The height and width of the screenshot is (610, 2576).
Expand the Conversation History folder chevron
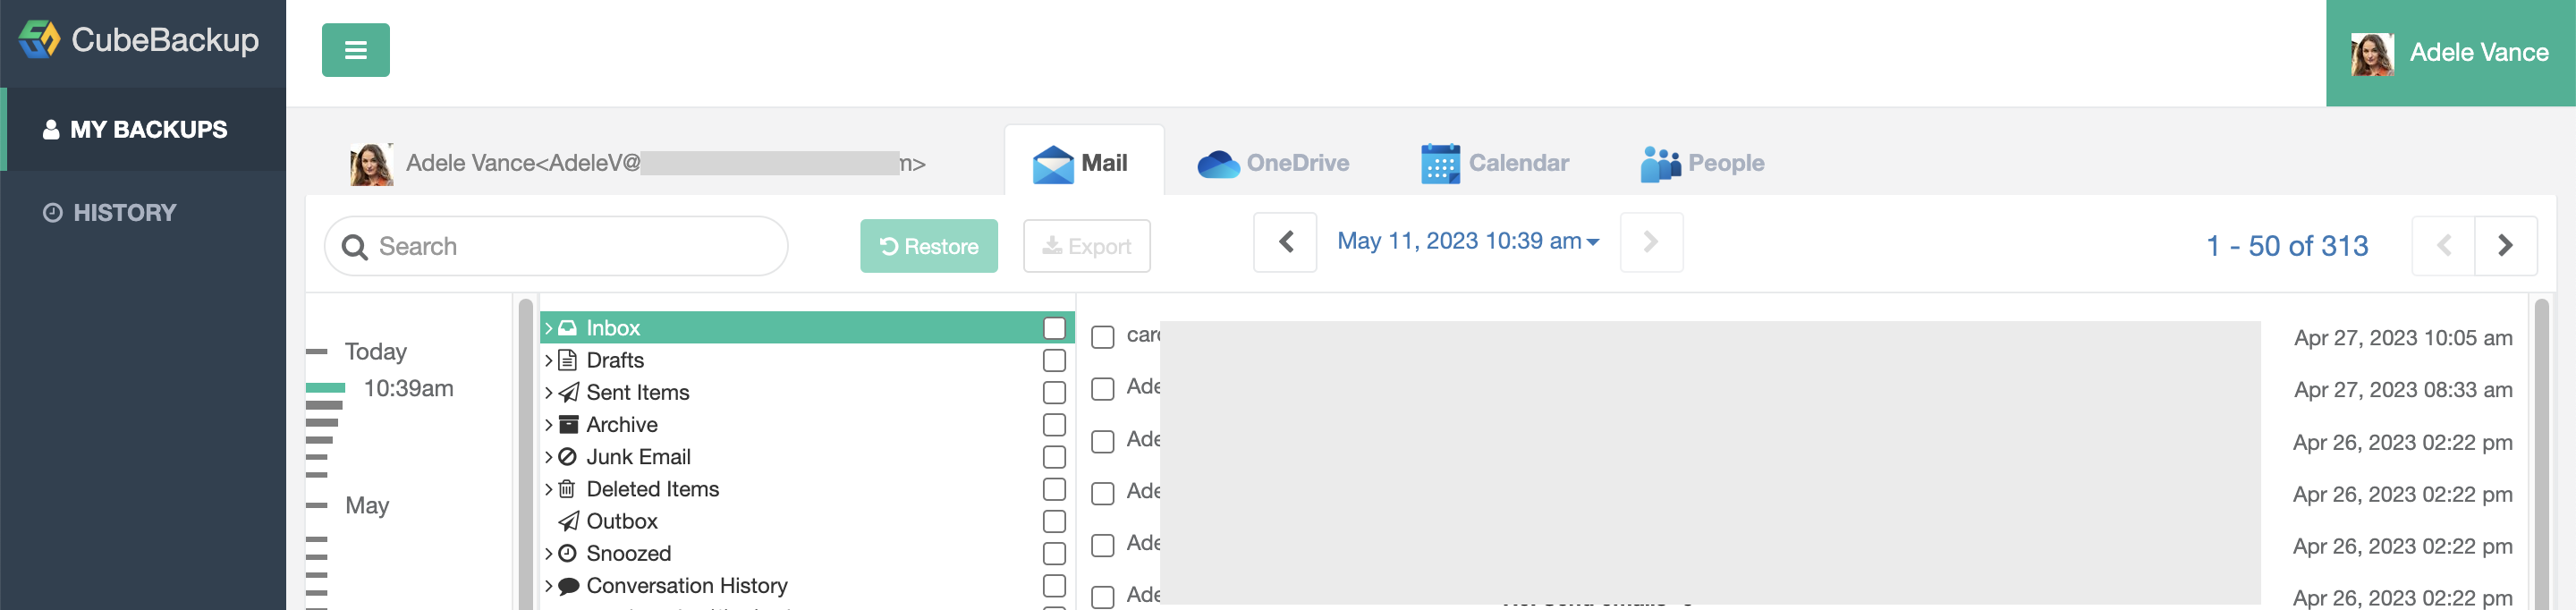[548, 586]
